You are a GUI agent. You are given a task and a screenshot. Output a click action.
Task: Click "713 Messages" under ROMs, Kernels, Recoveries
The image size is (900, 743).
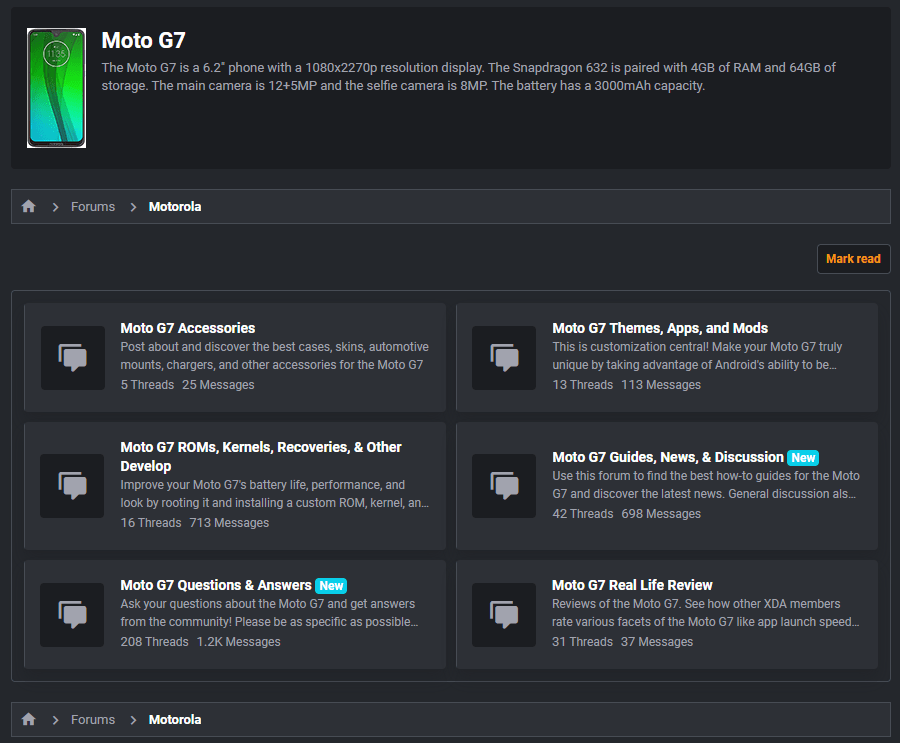point(230,523)
